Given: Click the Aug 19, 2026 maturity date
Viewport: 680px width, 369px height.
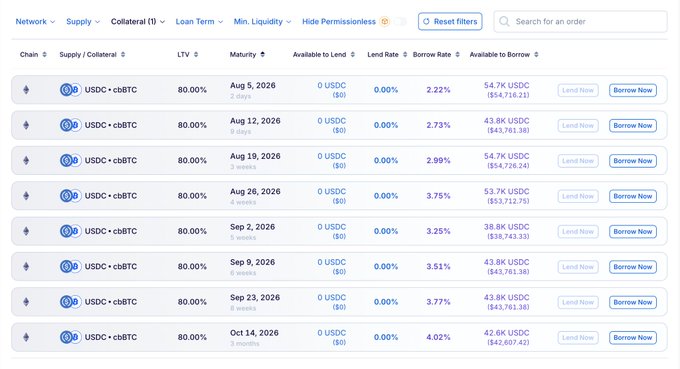Looking at the screenshot, I should 255,157.
